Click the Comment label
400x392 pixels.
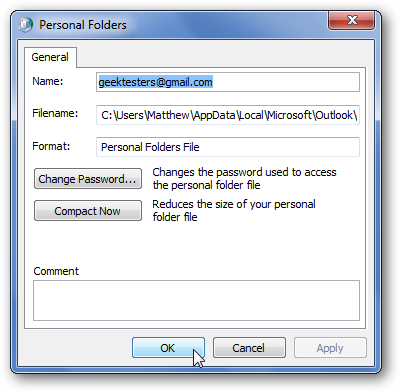tap(56, 271)
